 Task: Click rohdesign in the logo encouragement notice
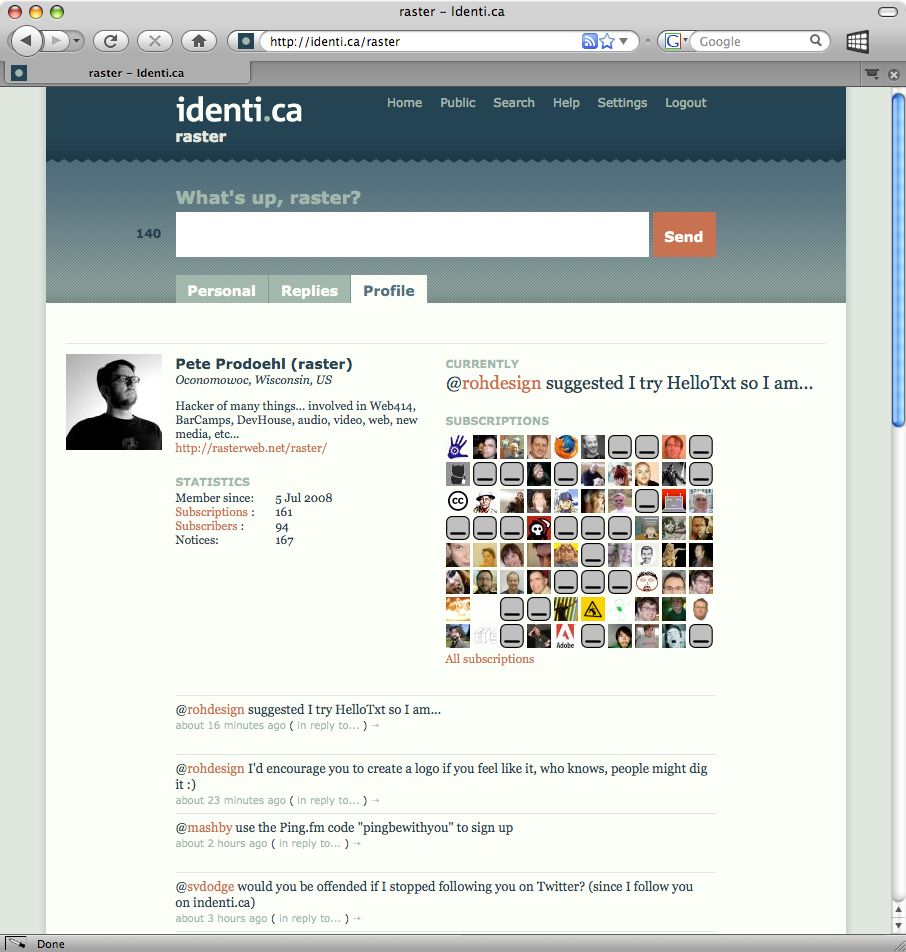(216, 768)
